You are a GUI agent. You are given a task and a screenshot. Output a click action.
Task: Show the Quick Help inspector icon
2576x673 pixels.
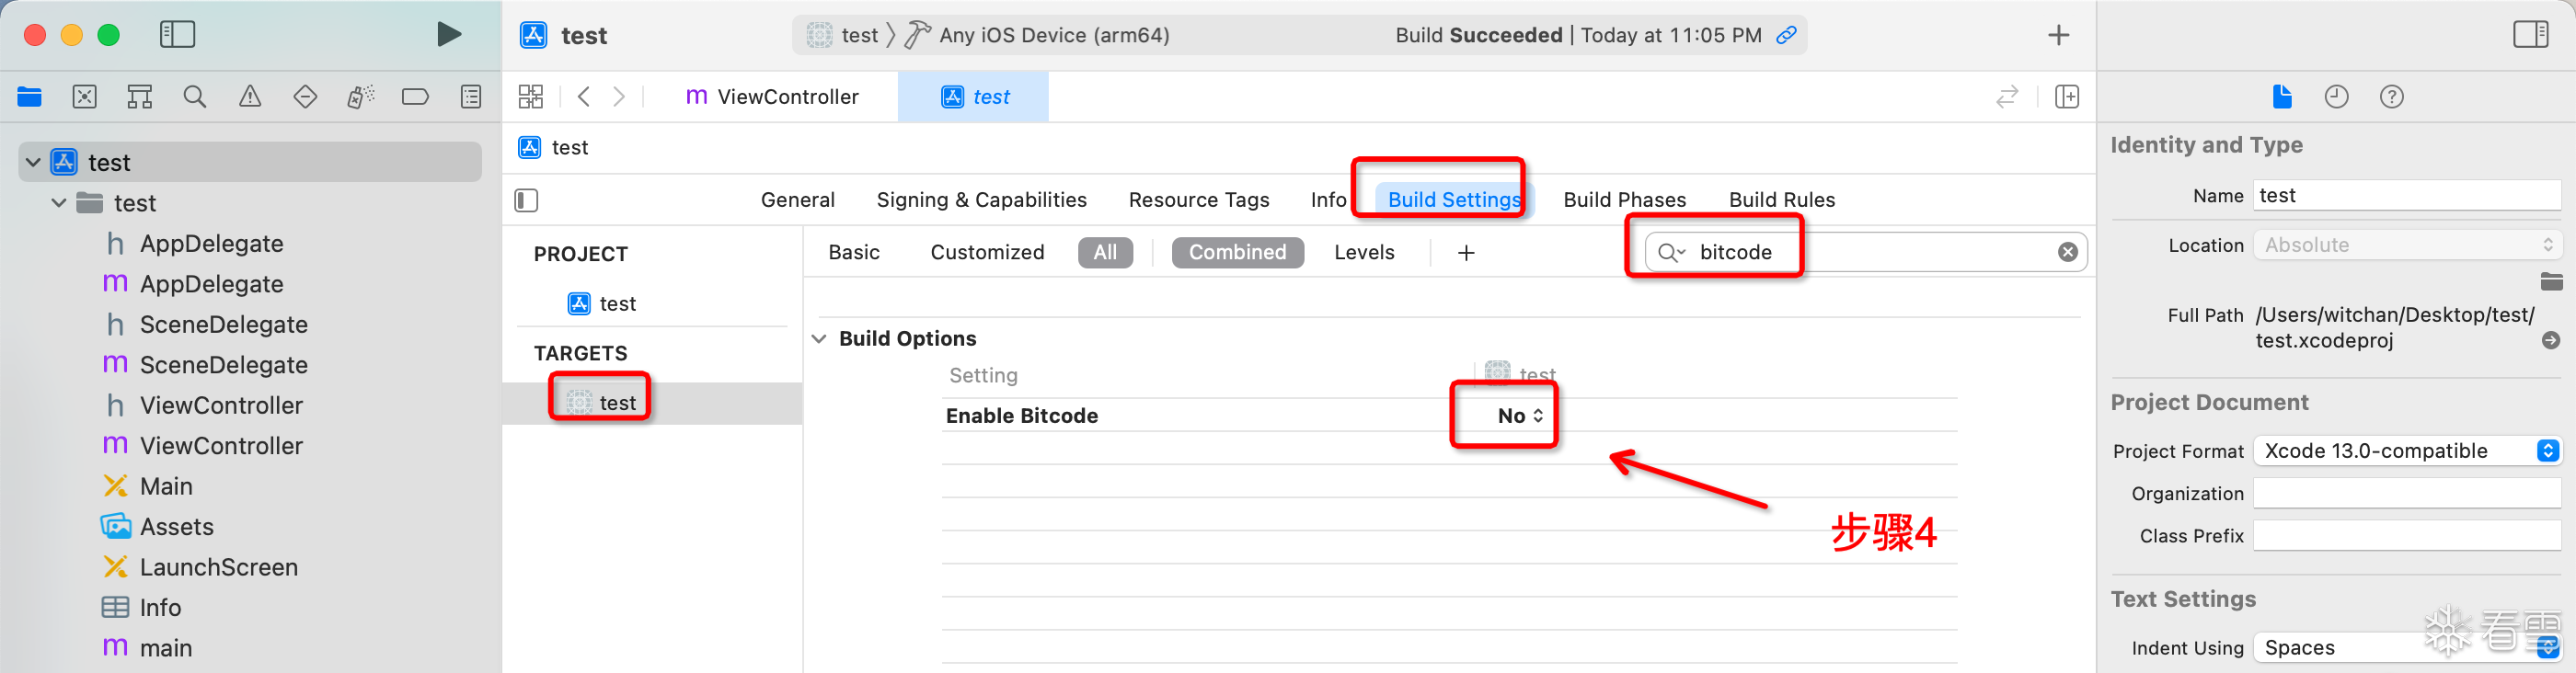coord(2391,97)
